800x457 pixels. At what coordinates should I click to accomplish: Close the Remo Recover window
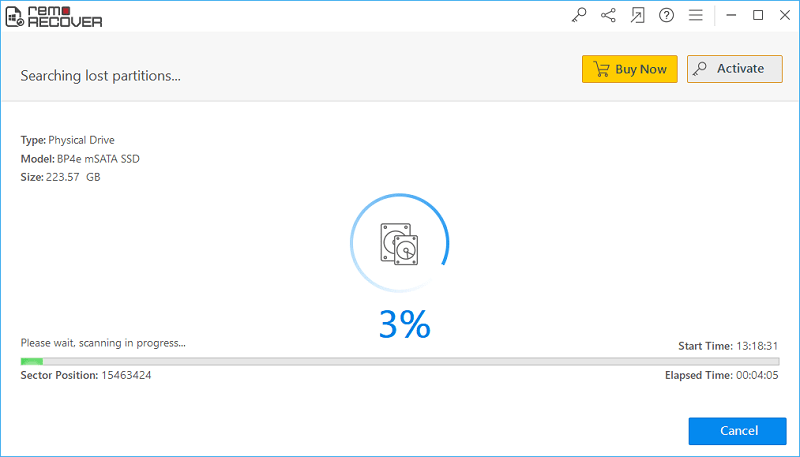[783, 15]
